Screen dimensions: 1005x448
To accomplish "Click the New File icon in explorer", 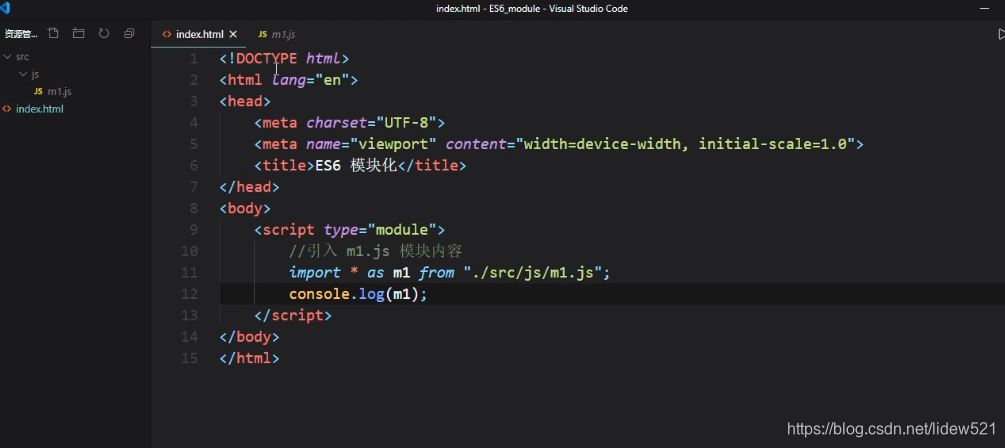I will (53, 33).
